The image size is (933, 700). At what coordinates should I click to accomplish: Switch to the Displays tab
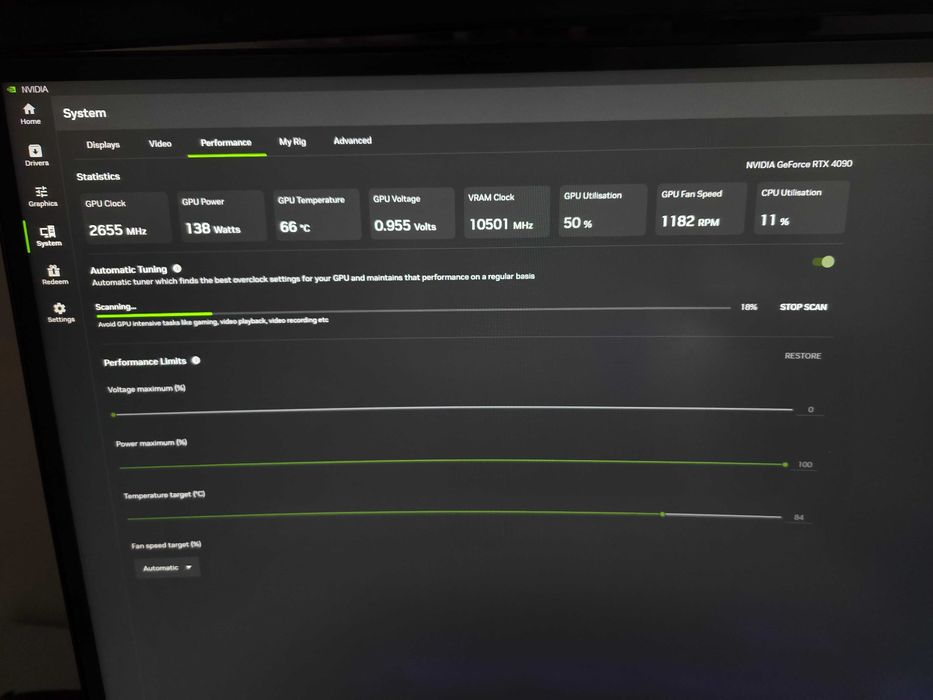pyautogui.click(x=103, y=145)
